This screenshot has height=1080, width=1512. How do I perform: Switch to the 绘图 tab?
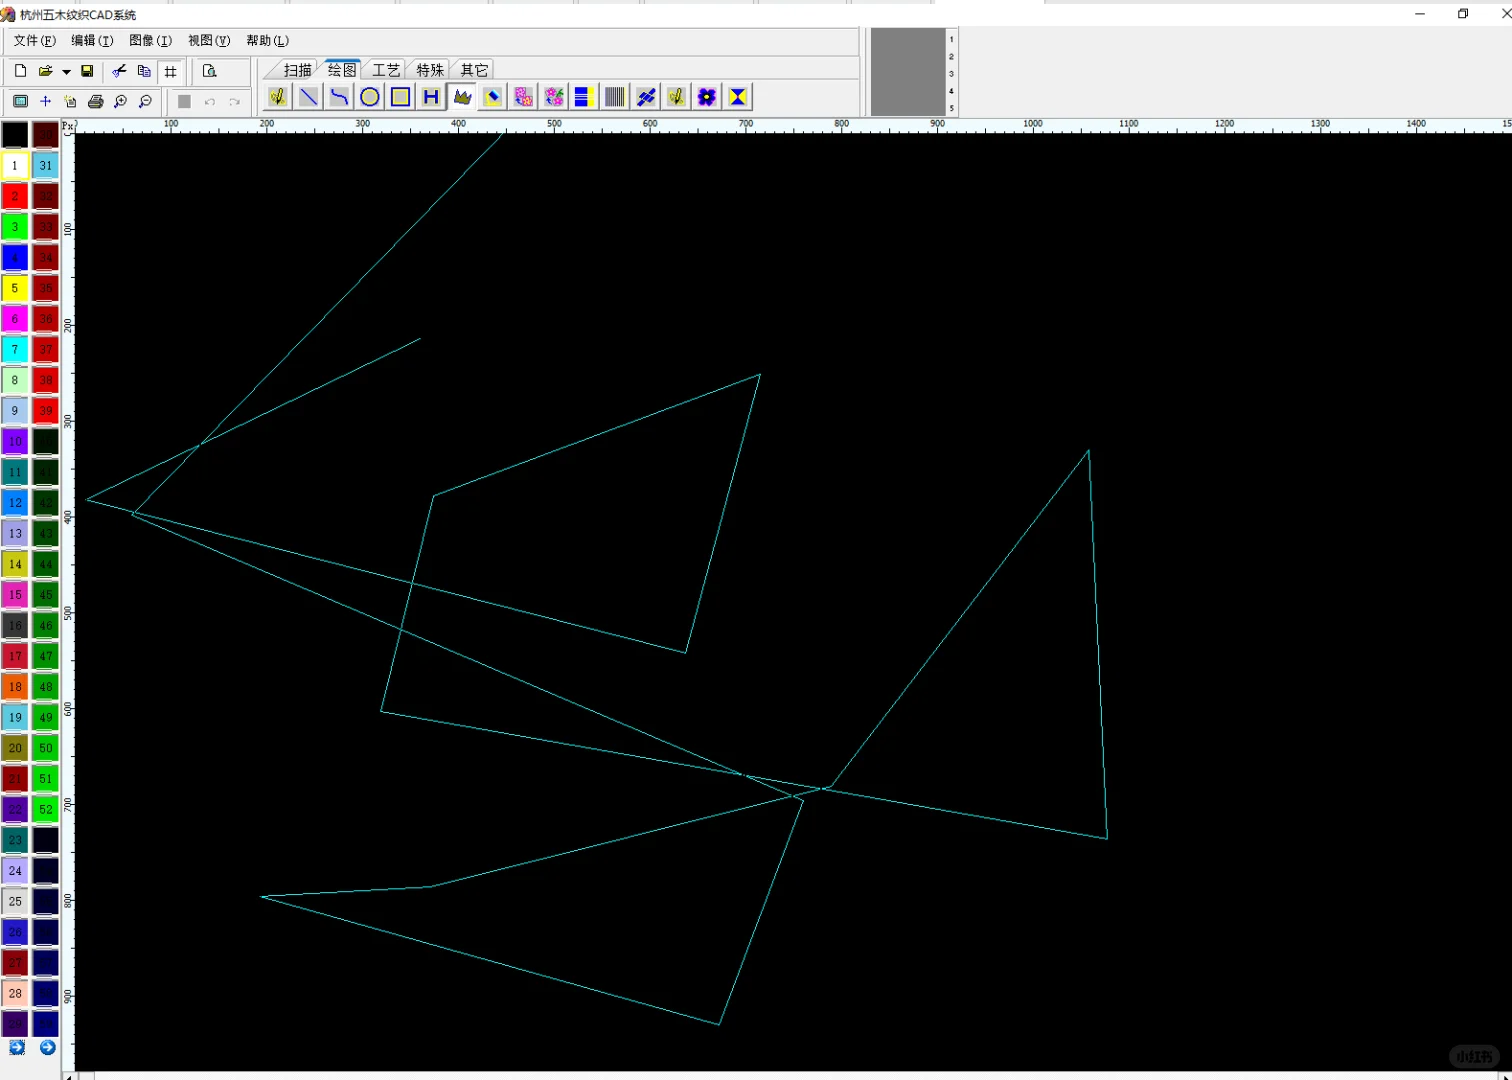click(341, 70)
